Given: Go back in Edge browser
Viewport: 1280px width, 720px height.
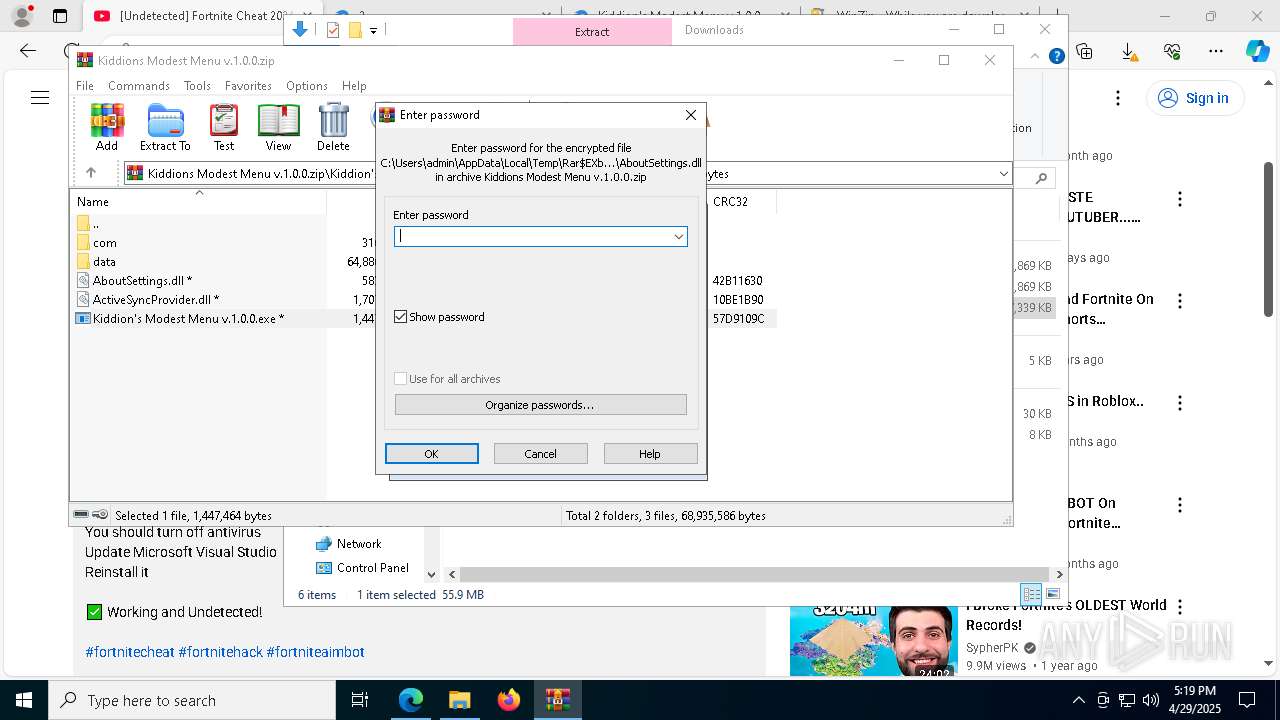Looking at the screenshot, I should pyautogui.click(x=28, y=51).
